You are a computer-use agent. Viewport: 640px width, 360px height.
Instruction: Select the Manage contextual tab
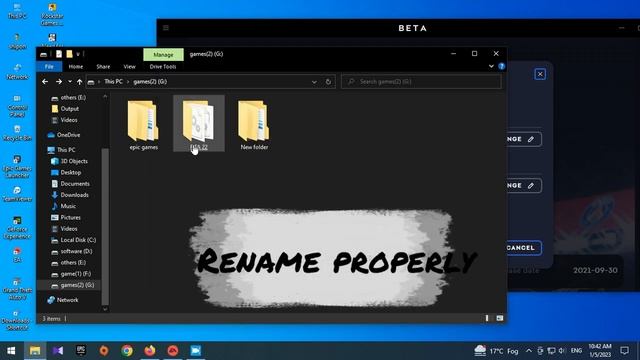coord(163,54)
